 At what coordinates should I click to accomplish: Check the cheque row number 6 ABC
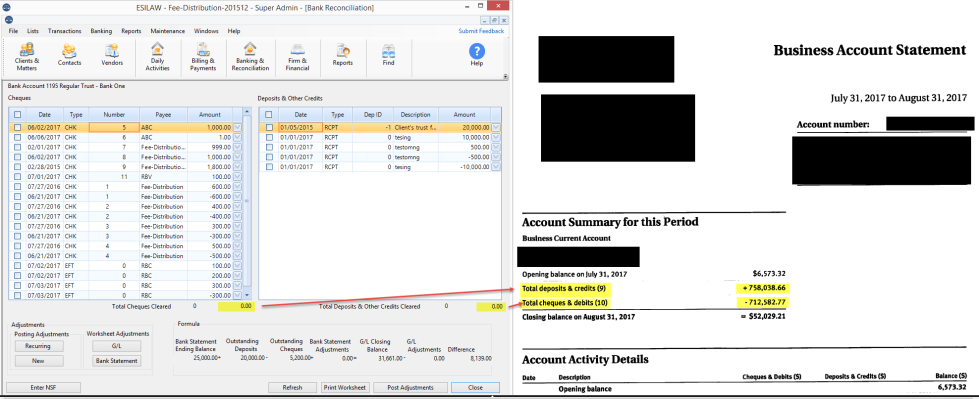click(17, 137)
